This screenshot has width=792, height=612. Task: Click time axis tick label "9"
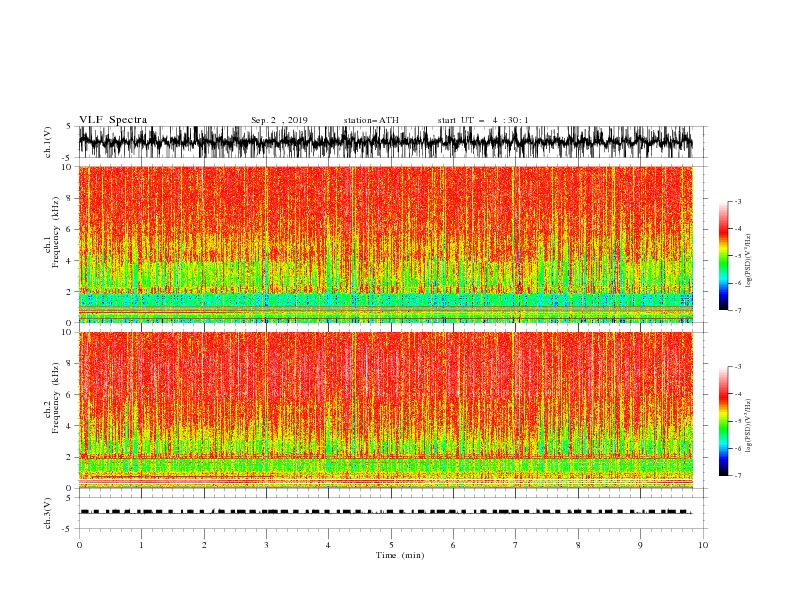[x=640, y=545]
